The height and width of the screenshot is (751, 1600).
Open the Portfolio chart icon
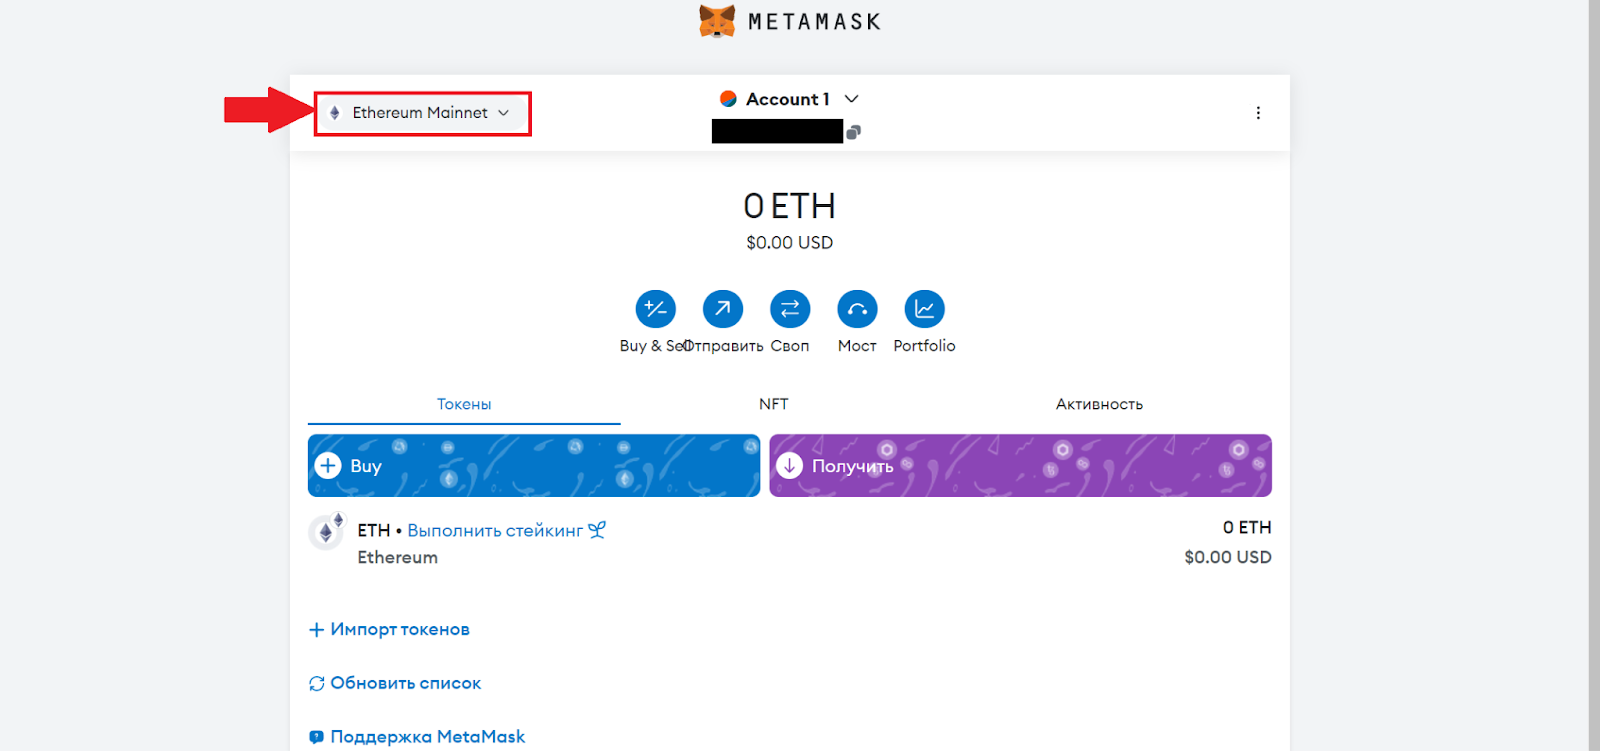point(924,309)
